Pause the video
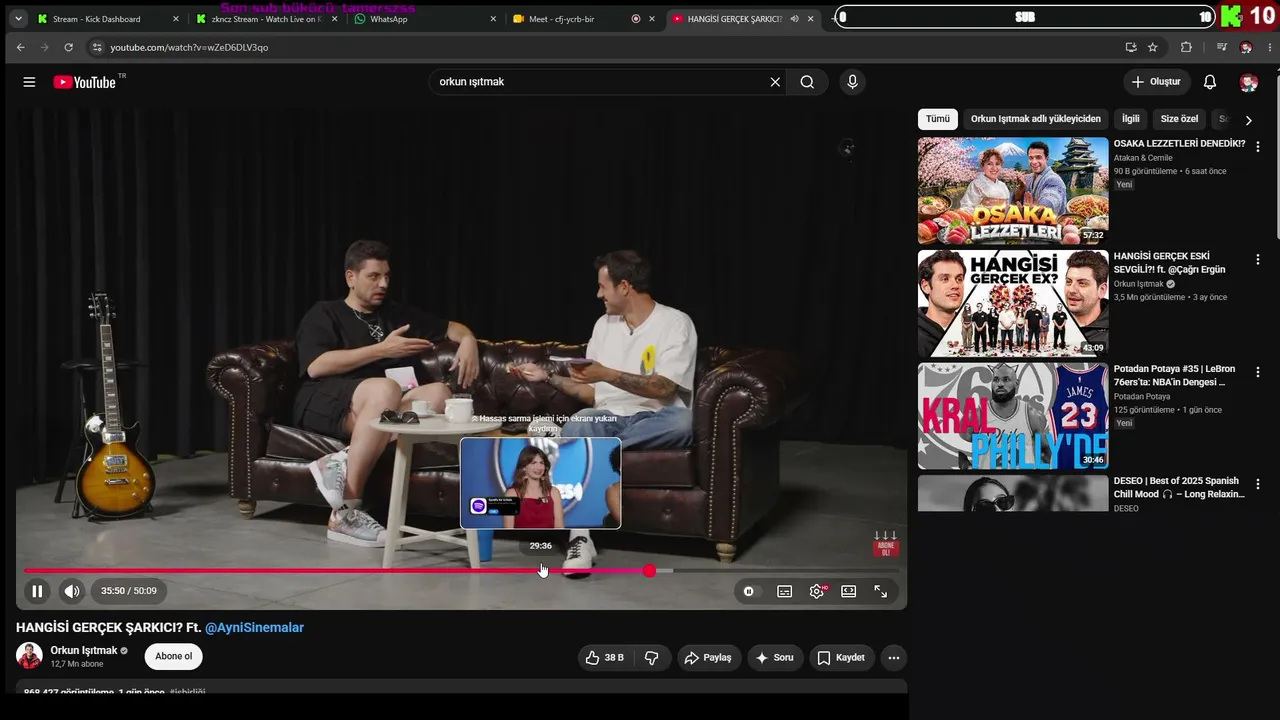Screen dimensions: 1280x720 click(37, 591)
